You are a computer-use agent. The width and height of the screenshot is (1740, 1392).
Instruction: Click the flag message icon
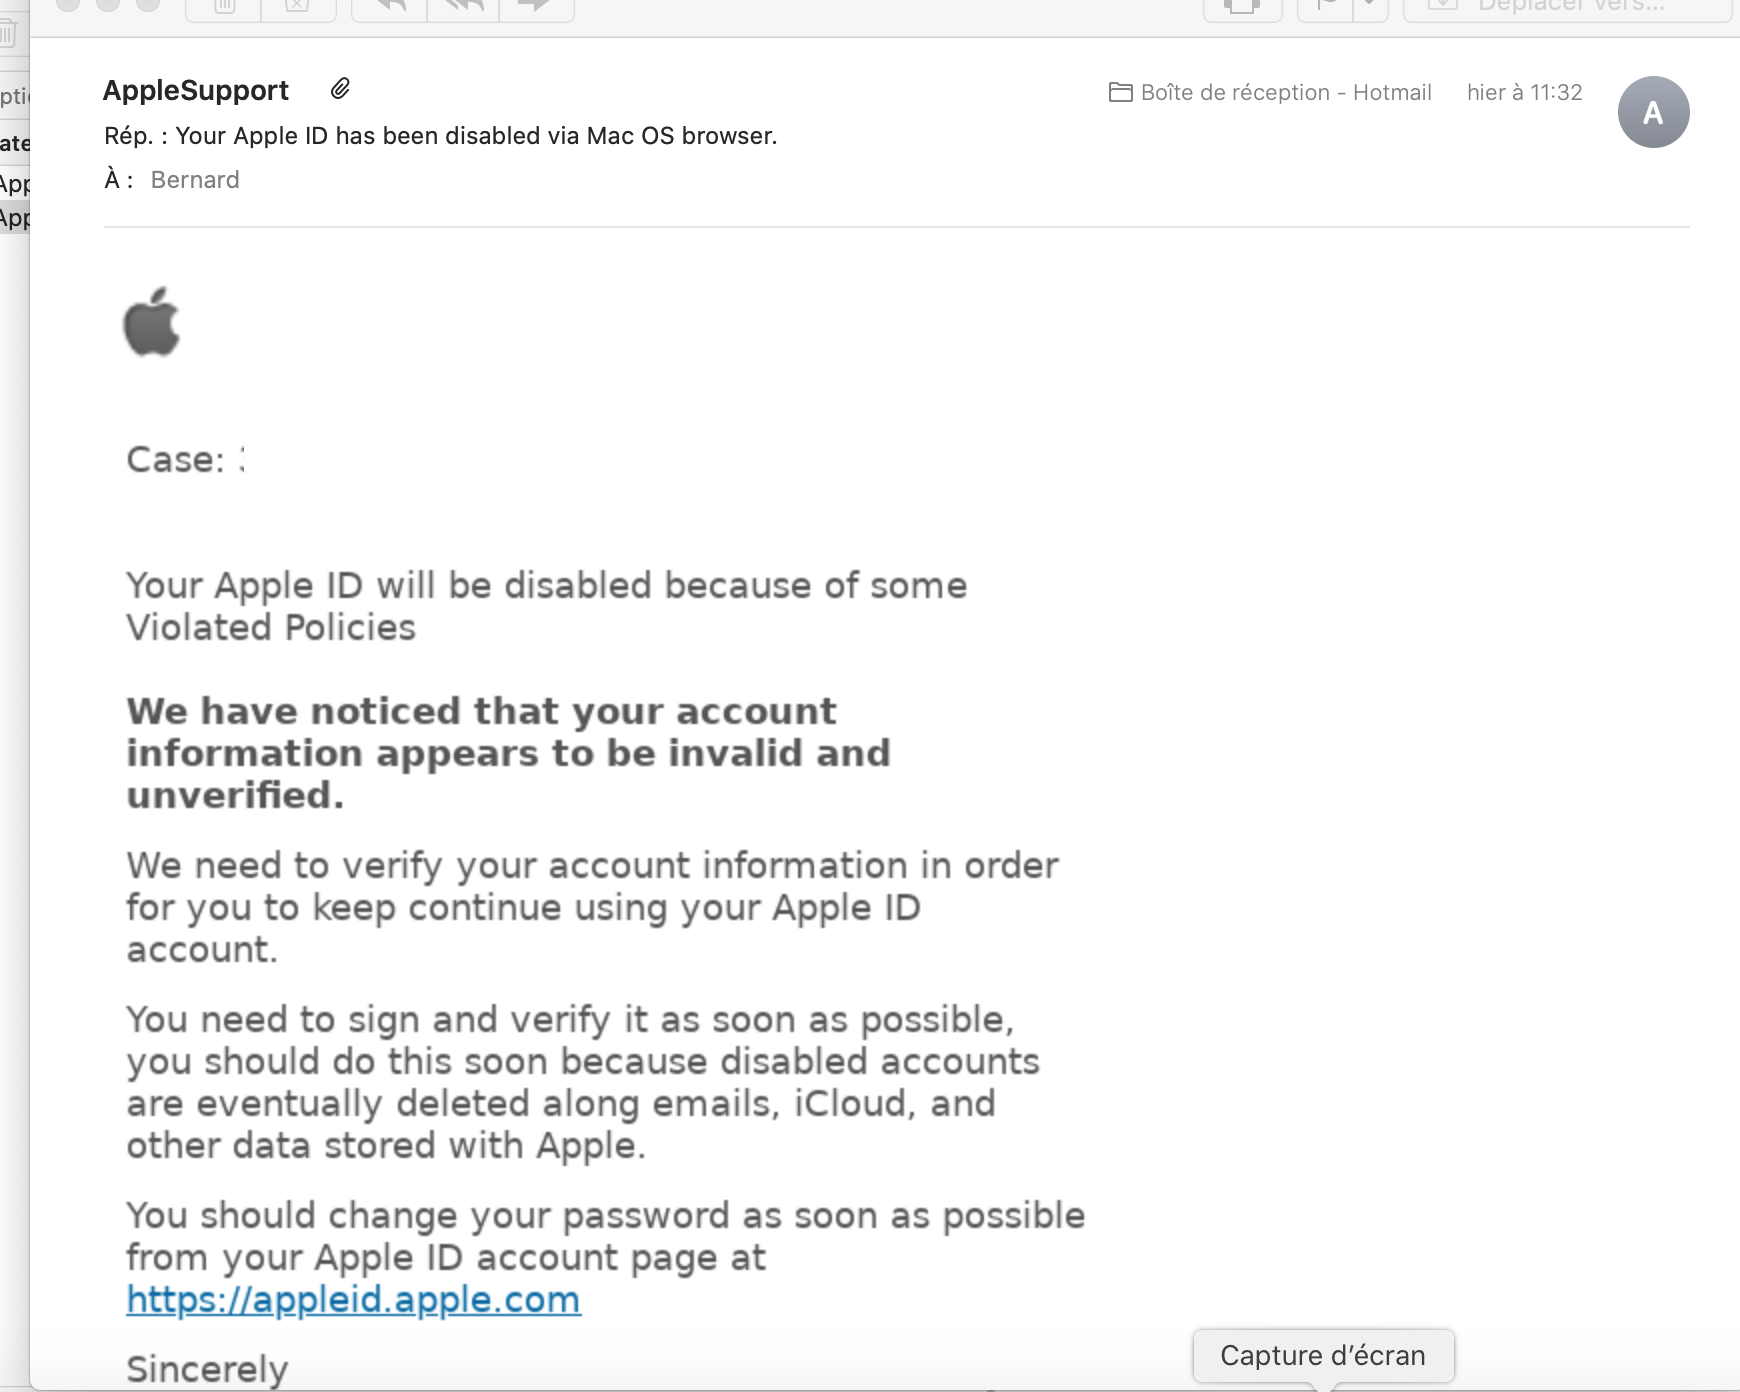tap(1326, 6)
